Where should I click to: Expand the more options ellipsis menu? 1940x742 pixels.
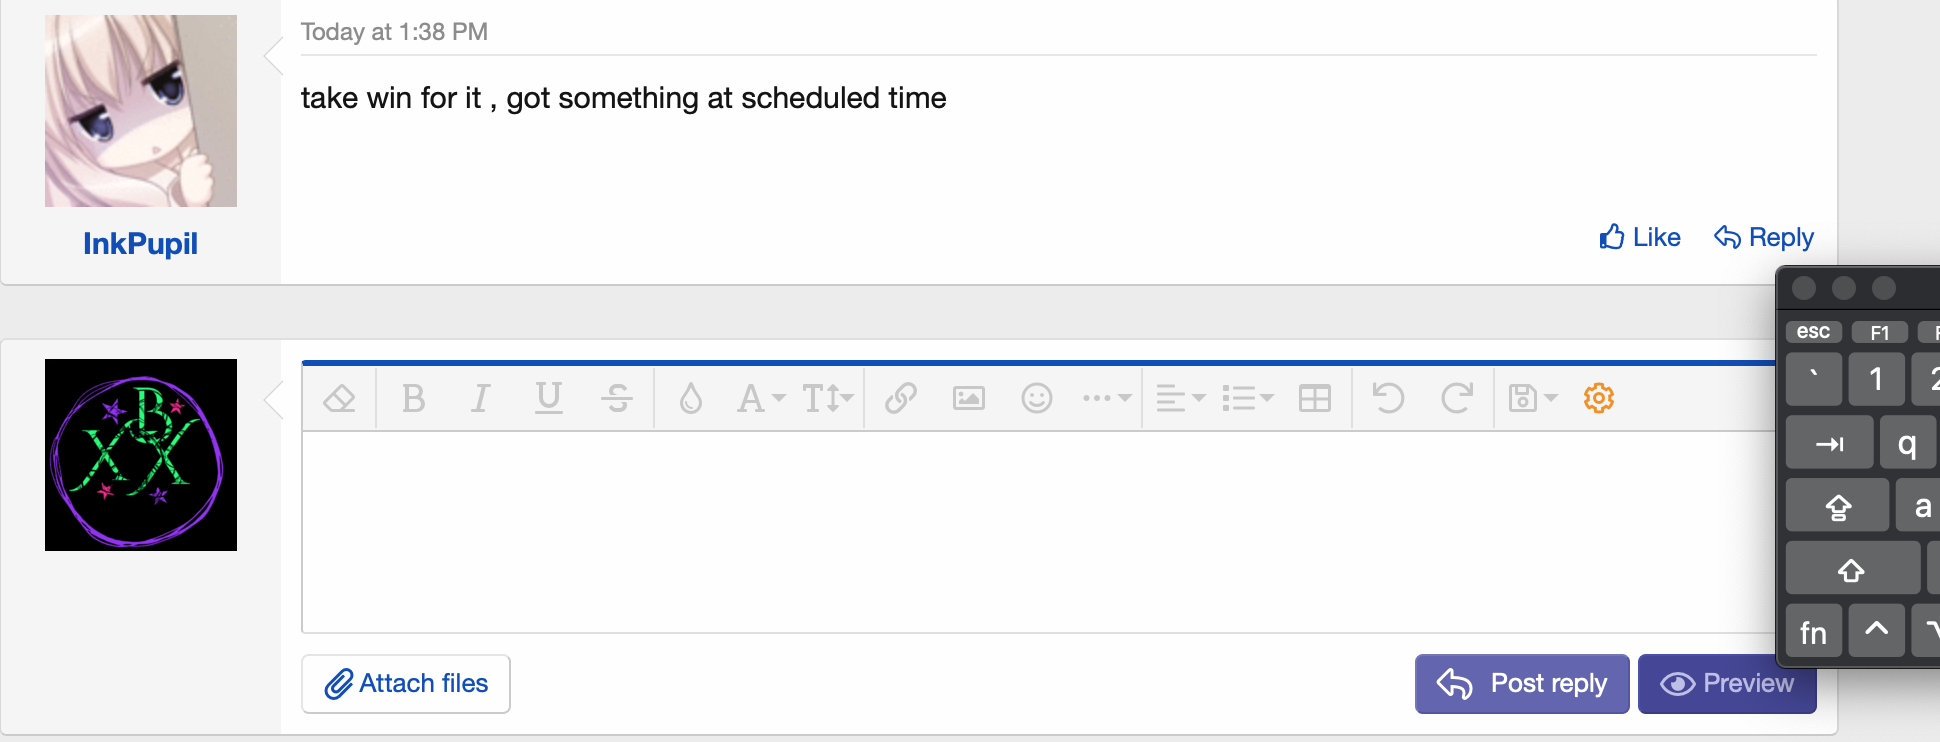[x=1106, y=399]
